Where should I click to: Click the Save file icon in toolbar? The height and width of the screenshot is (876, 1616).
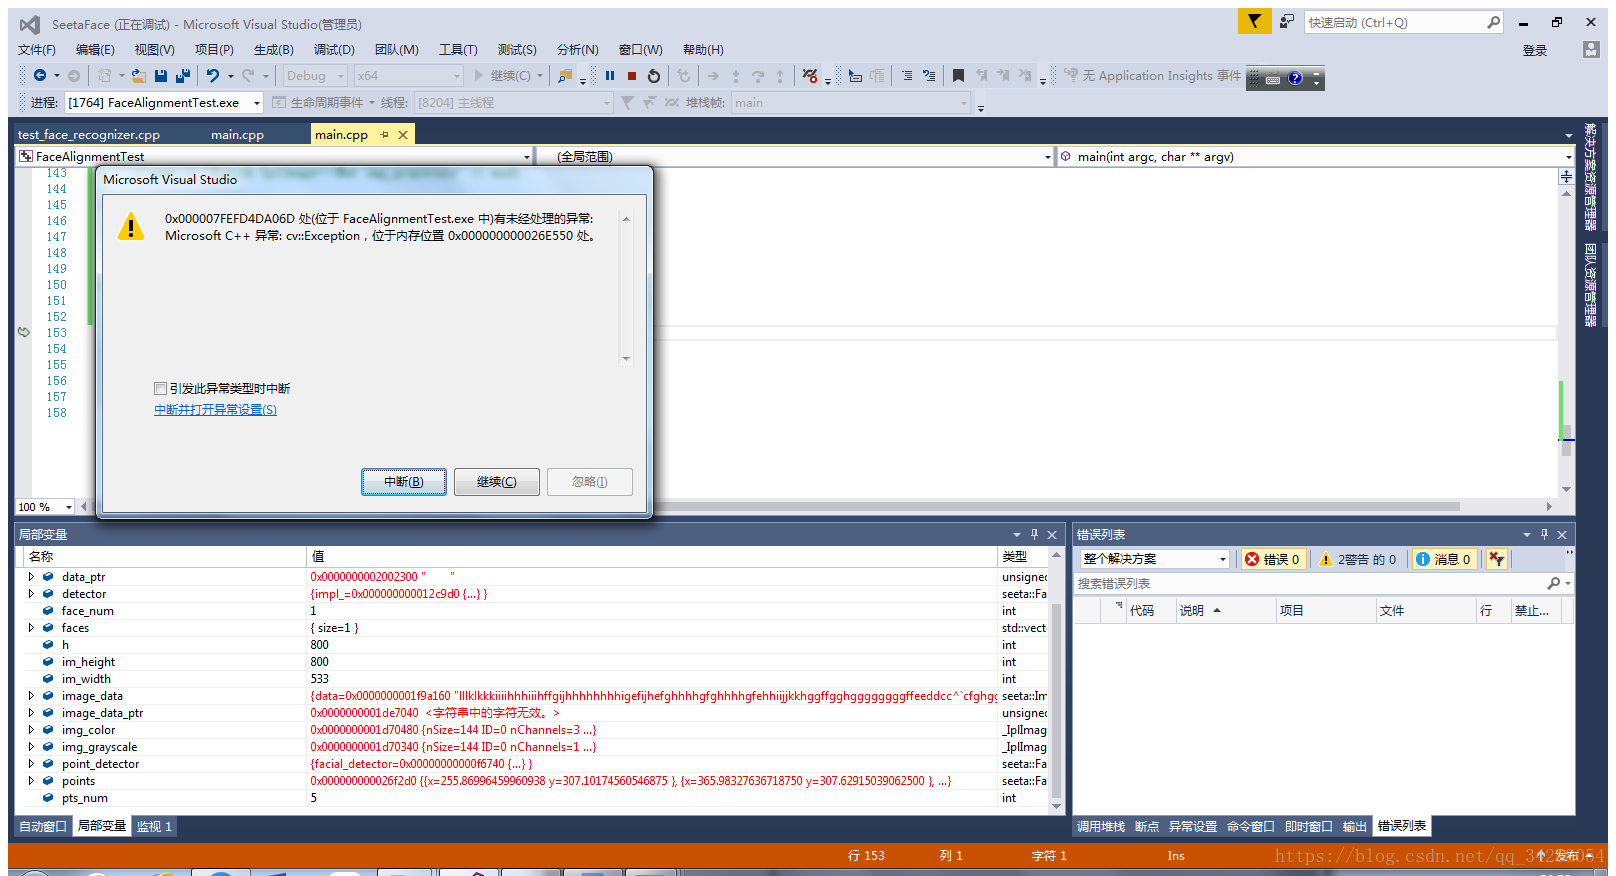[161, 75]
